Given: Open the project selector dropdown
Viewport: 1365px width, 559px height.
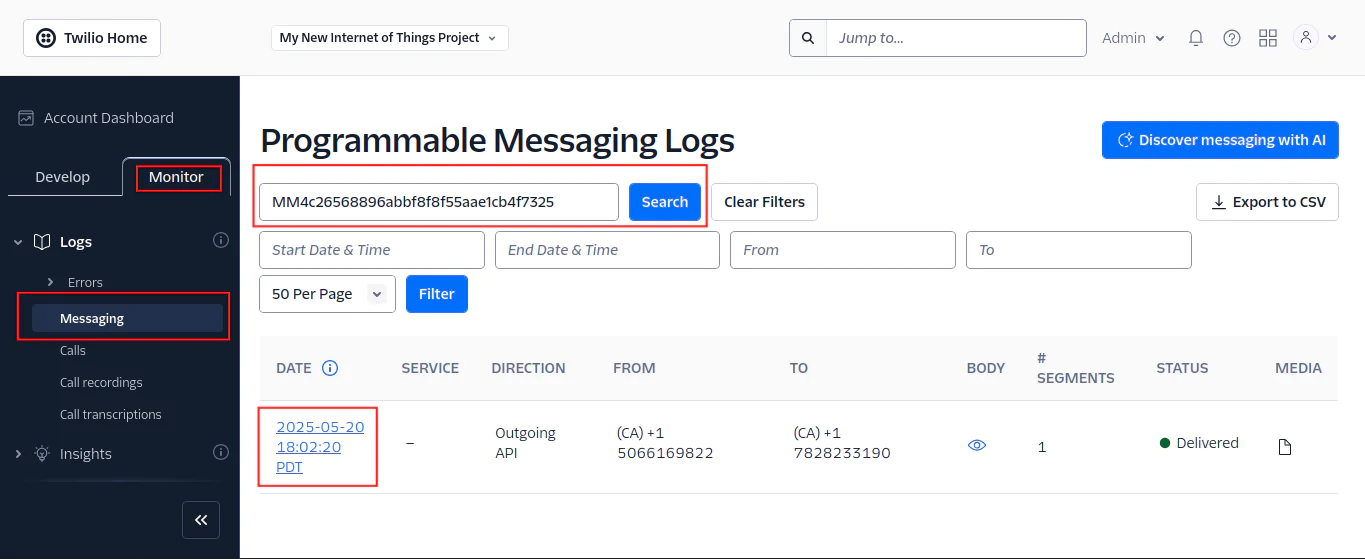Looking at the screenshot, I should coord(390,38).
